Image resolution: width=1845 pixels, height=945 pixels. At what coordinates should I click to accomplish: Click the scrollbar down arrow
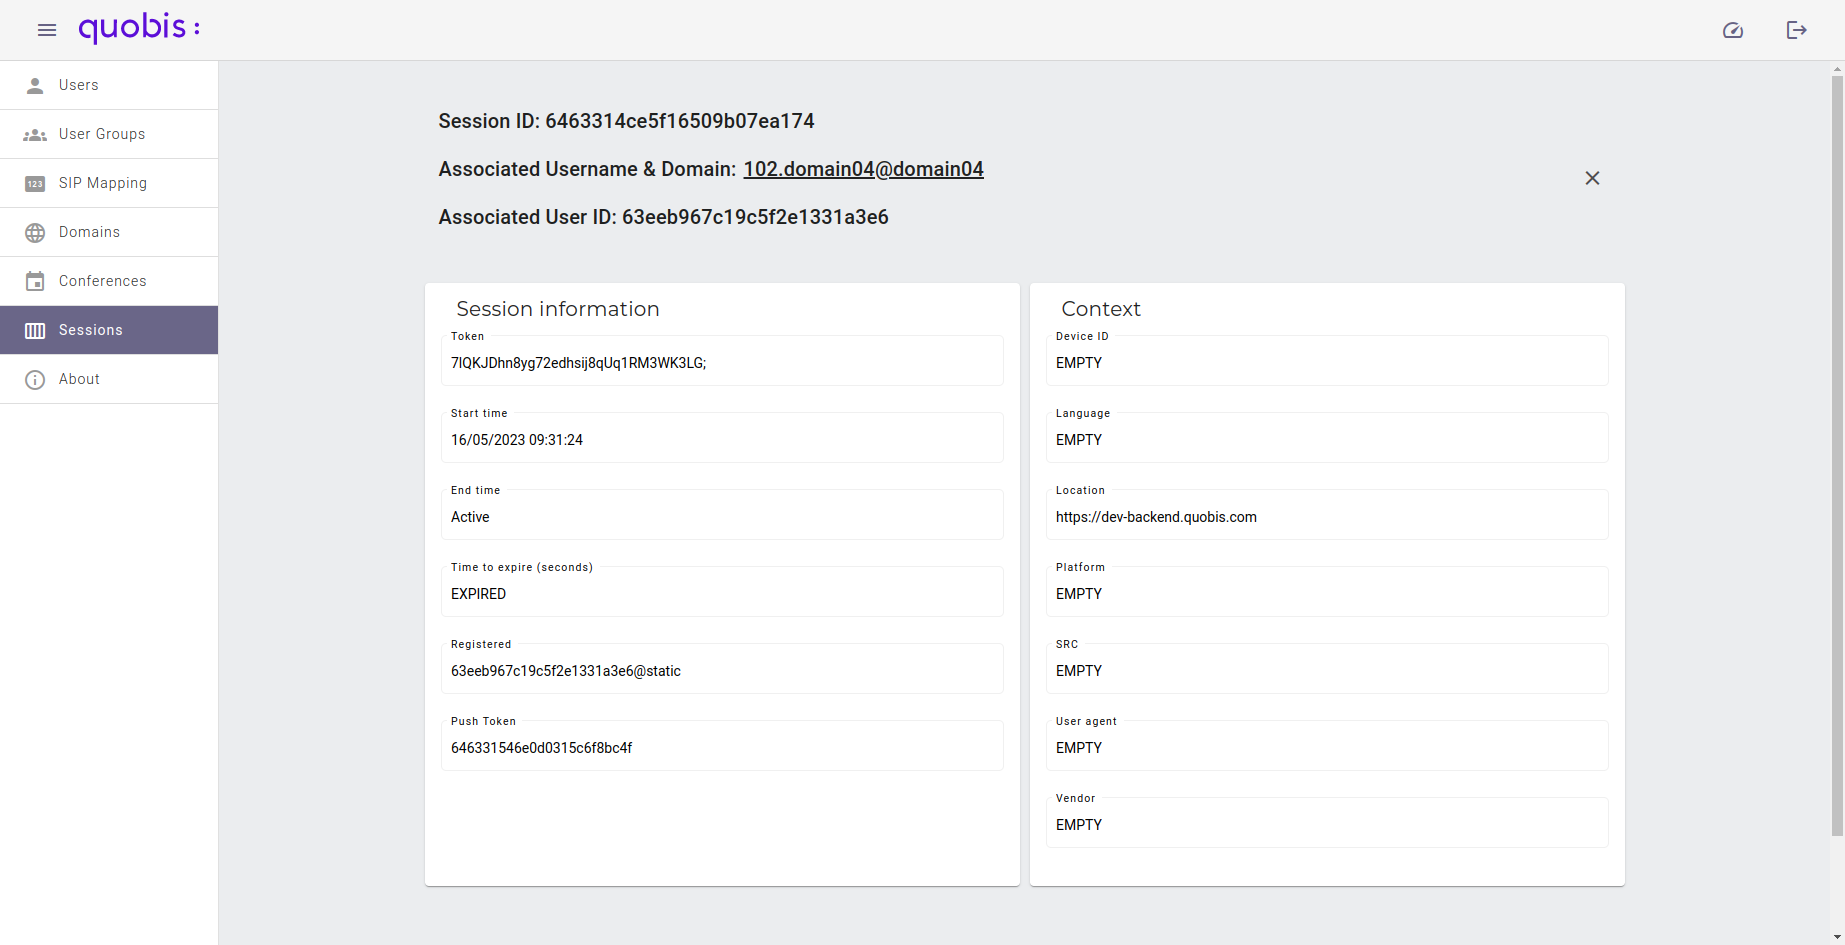[1837, 937]
